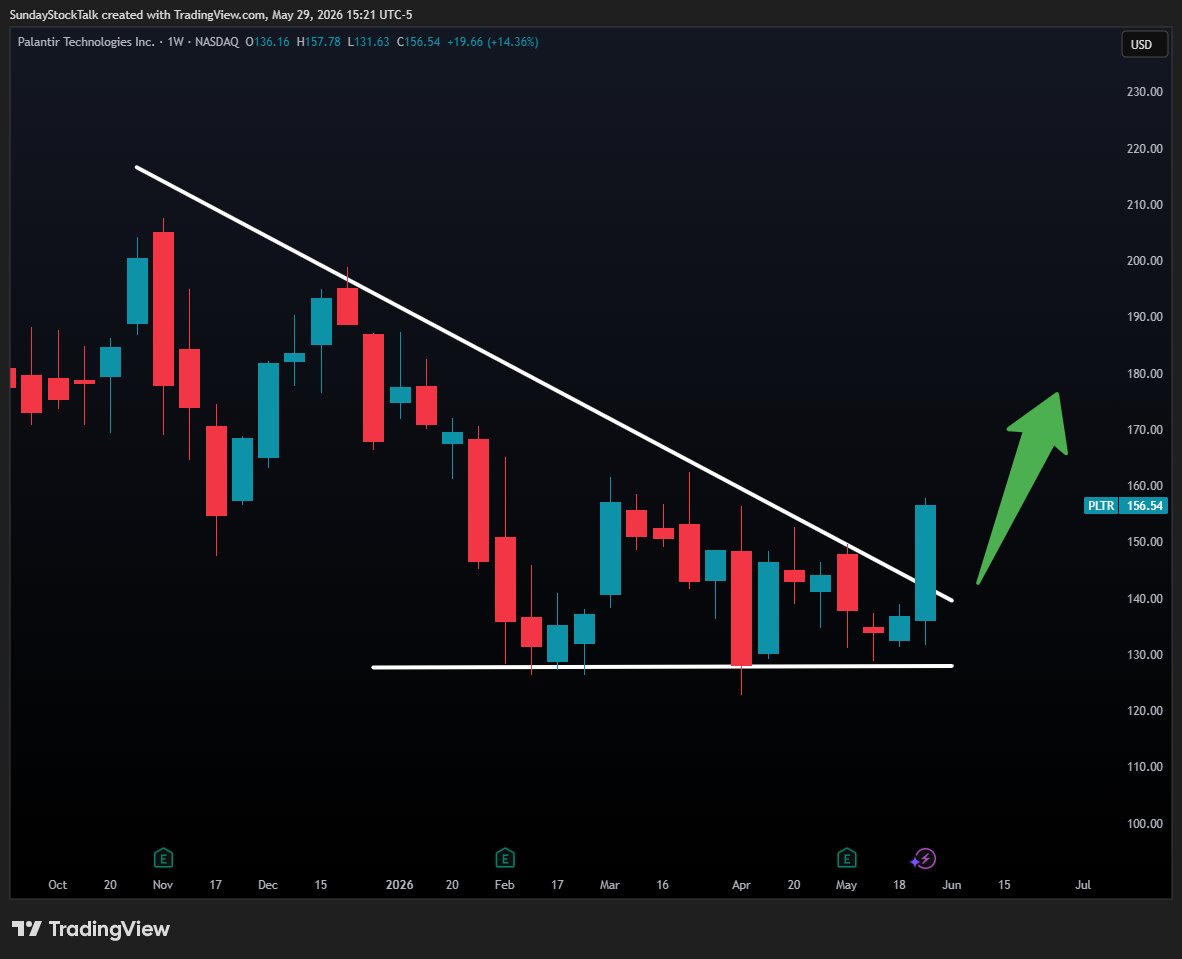
Task: Click the earnings E marker above Nov
Action: pyautogui.click(x=163, y=858)
